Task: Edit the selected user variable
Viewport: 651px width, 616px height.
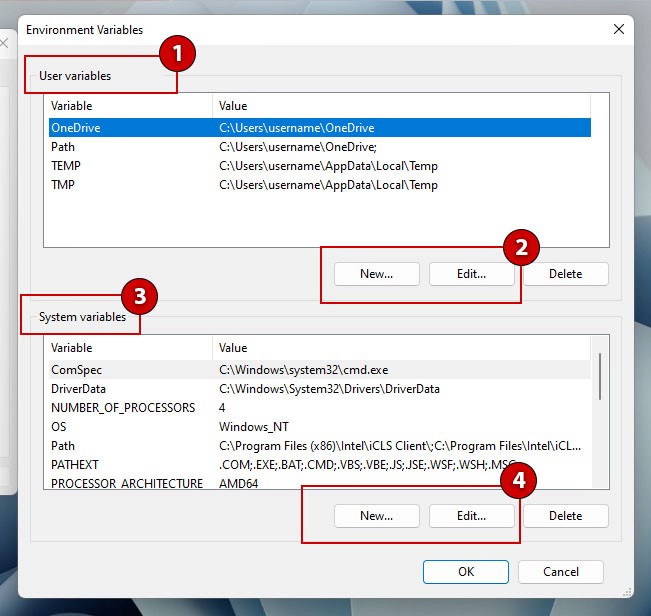Action: click(x=471, y=274)
